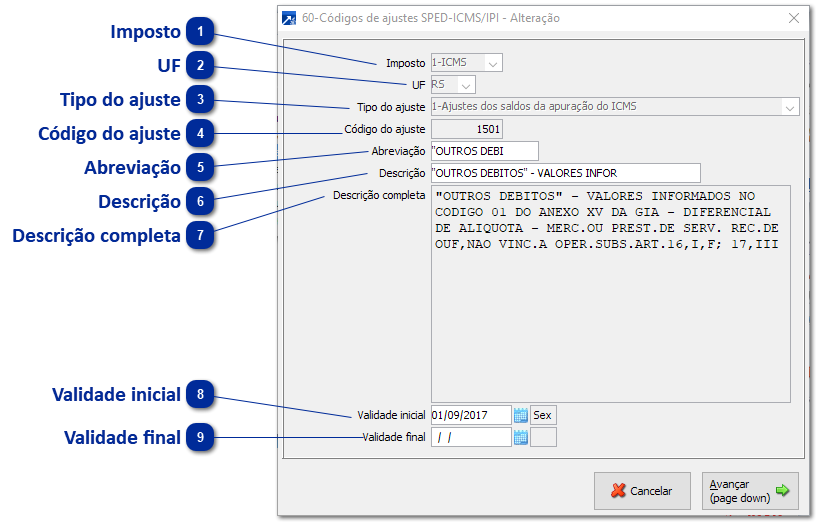Expand the Imposto dropdown showing 1-ICMS

[x=492, y=63]
